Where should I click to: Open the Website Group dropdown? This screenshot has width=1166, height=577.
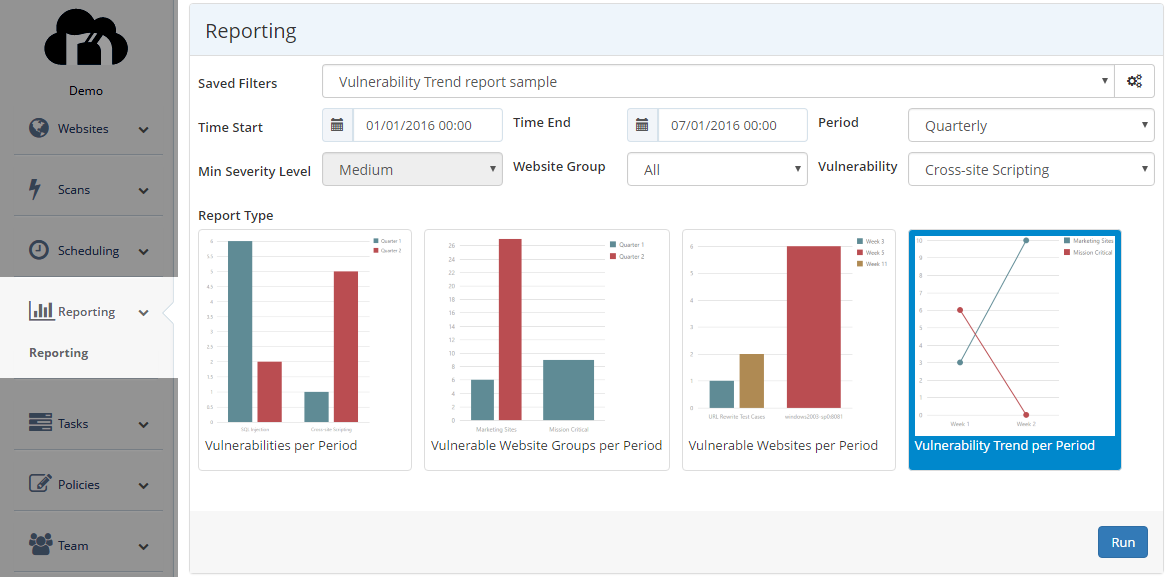(x=716, y=169)
